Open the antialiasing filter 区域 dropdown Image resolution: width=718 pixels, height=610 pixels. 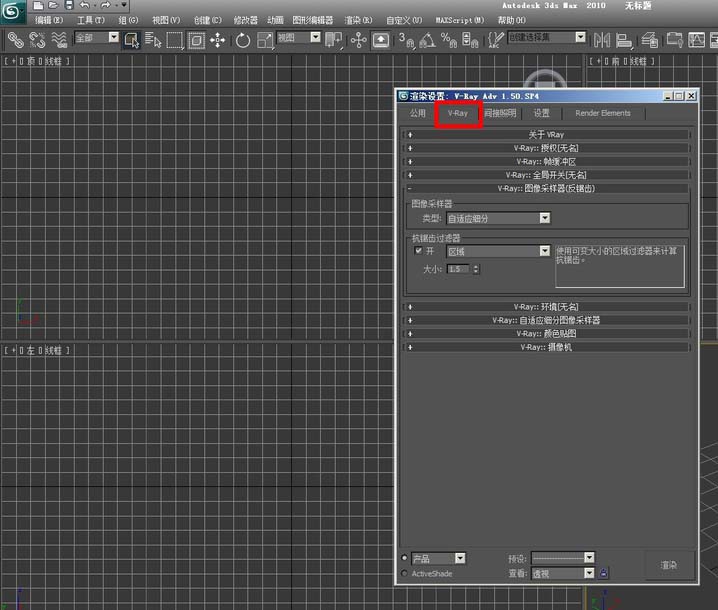pos(498,251)
